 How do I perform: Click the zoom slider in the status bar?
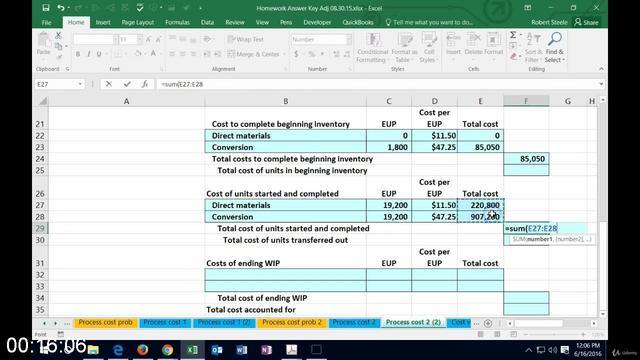click(554, 335)
